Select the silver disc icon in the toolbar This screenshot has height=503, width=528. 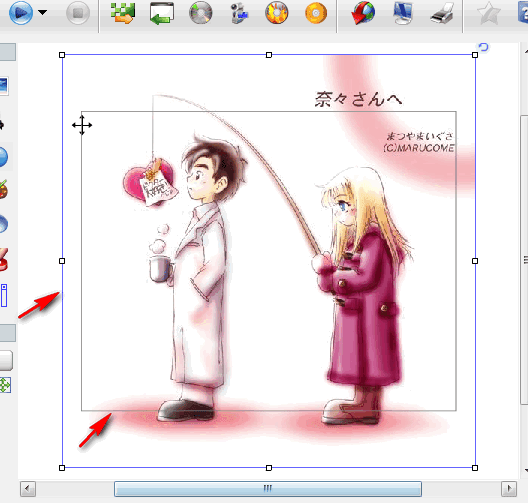click(x=201, y=13)
